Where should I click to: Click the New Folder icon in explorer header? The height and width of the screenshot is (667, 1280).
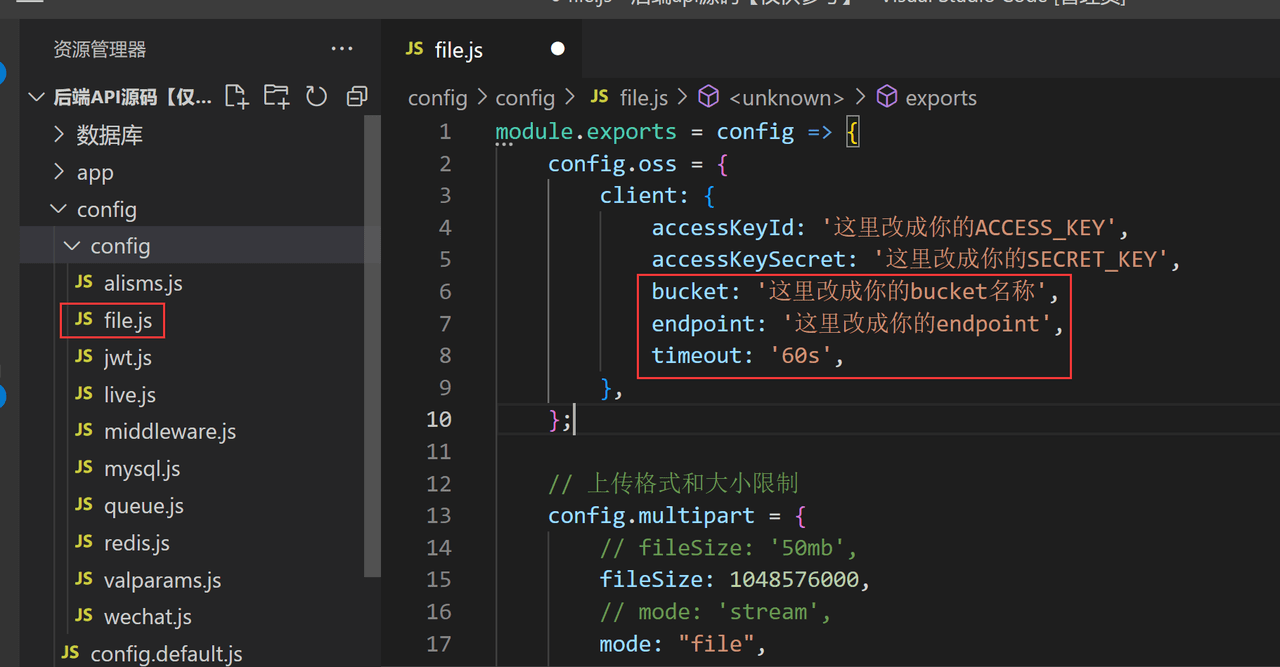click(x=276, y=96)
